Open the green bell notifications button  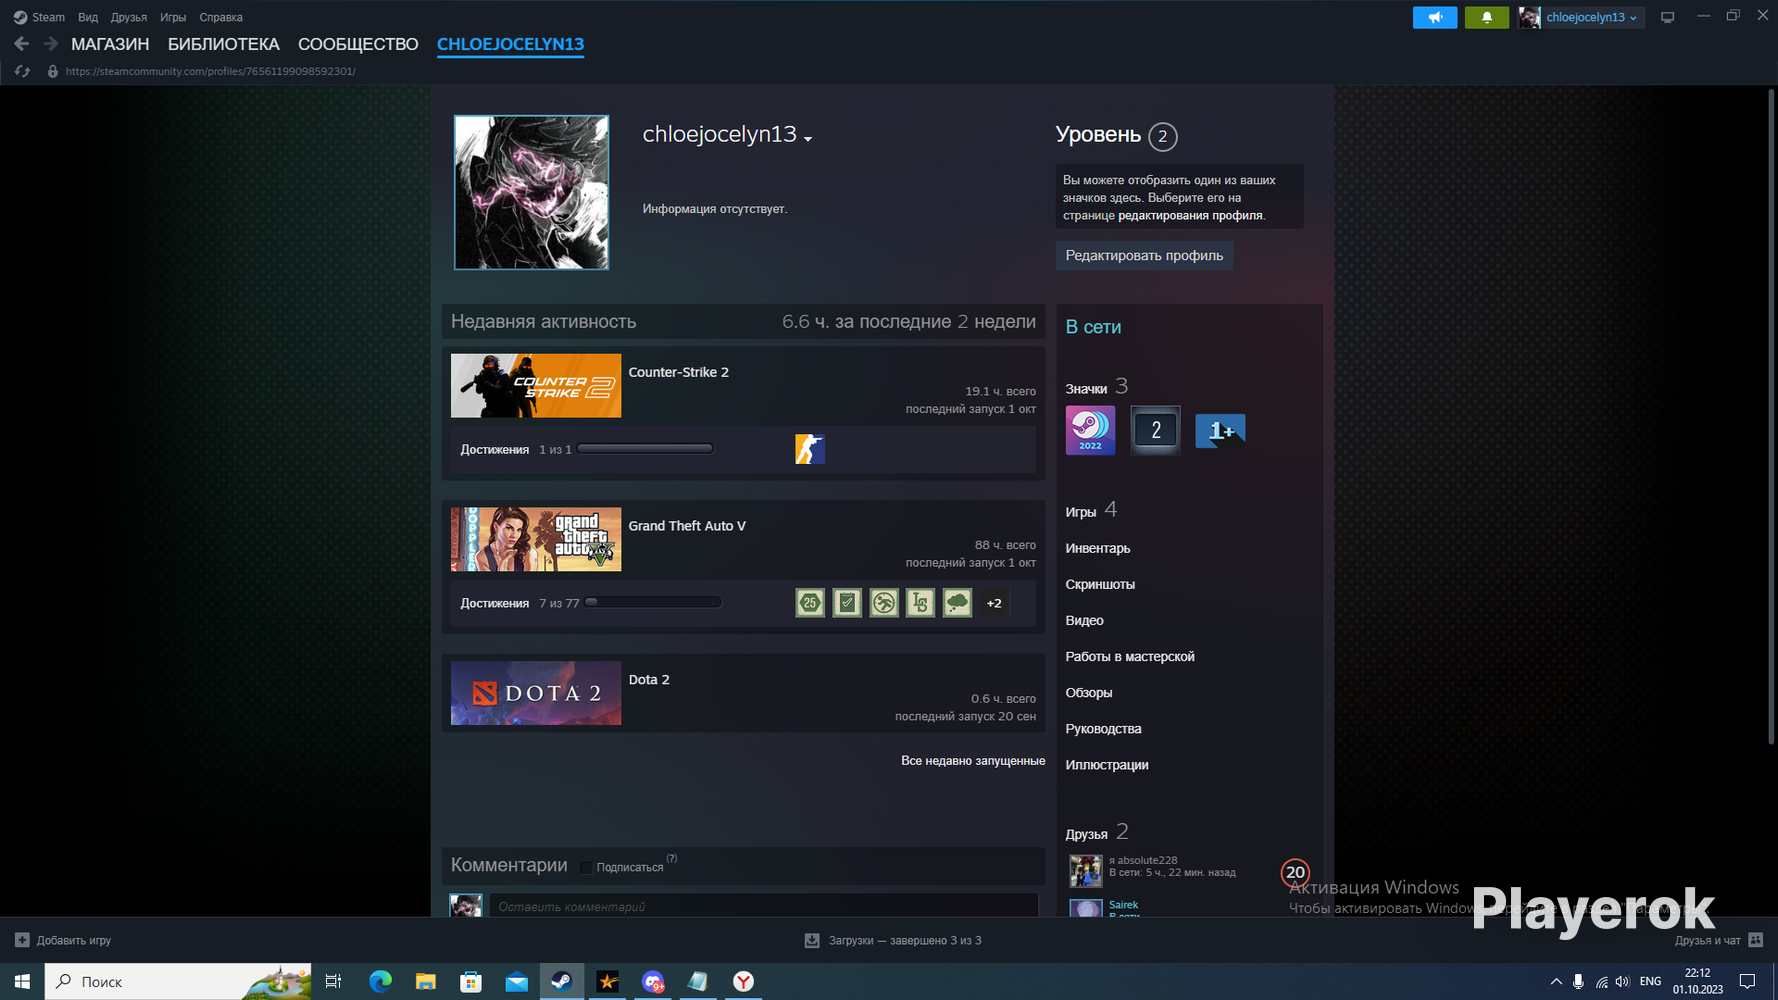coord(1487,17)
